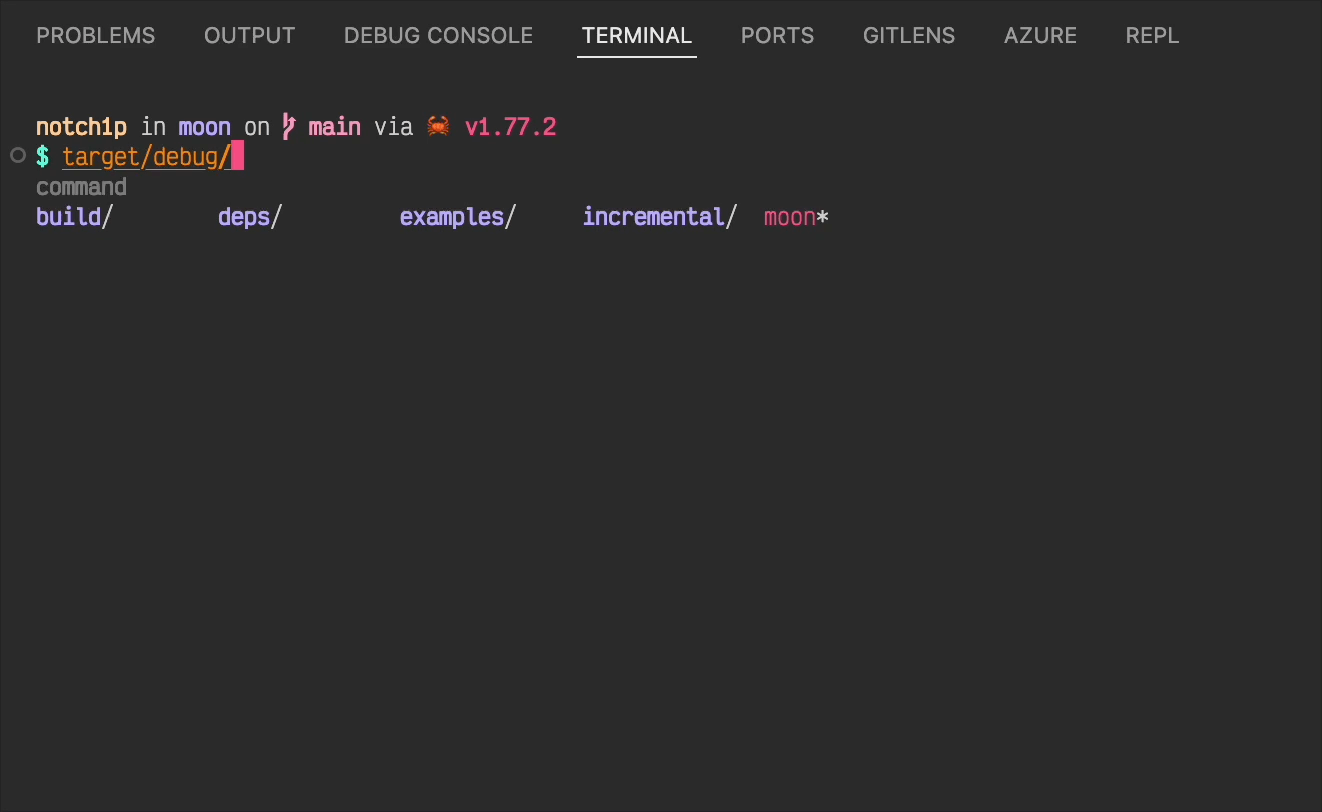Open the target/debug/ underlined path link
The width and height of the screenshot is (1322, 812).
(143, 157)
